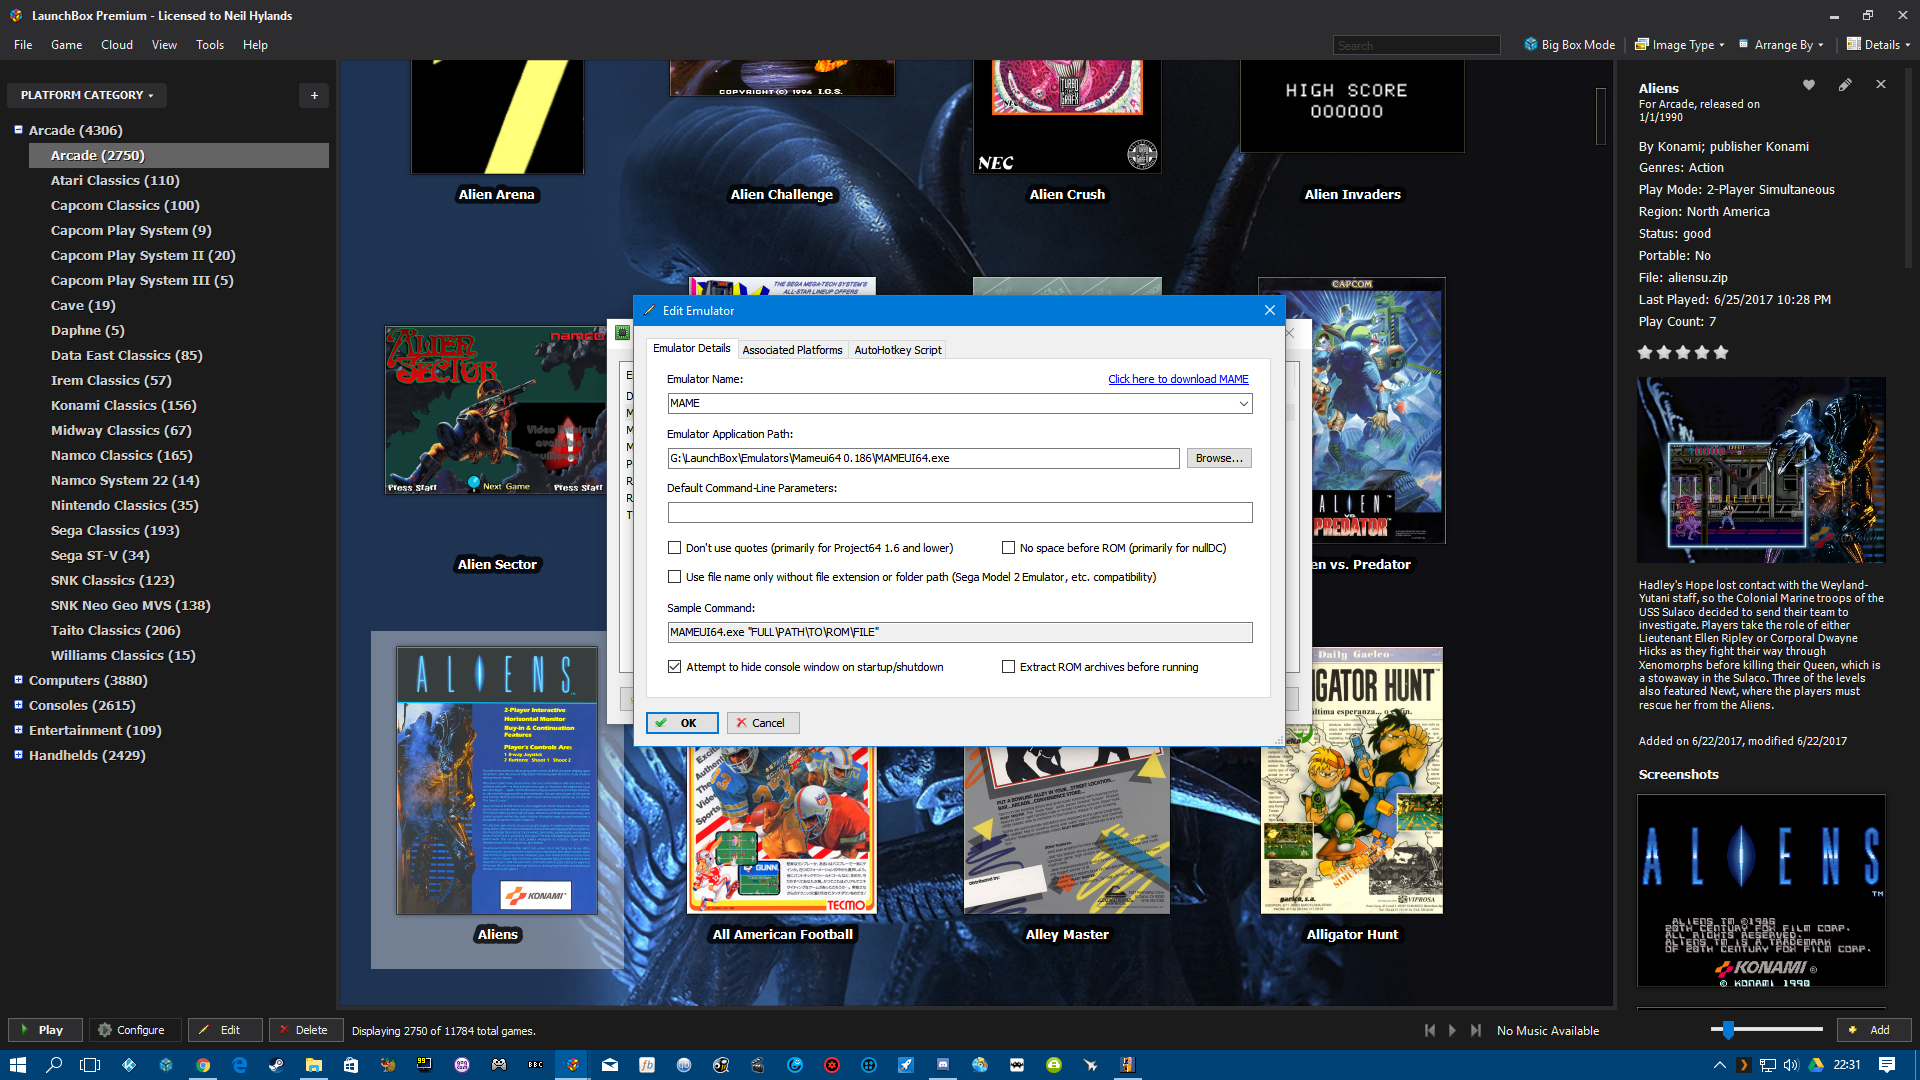This screenshot has width=1920, height=1080.
Task: Click the Play button in the bottom bar
Action: click(45, 1030)
